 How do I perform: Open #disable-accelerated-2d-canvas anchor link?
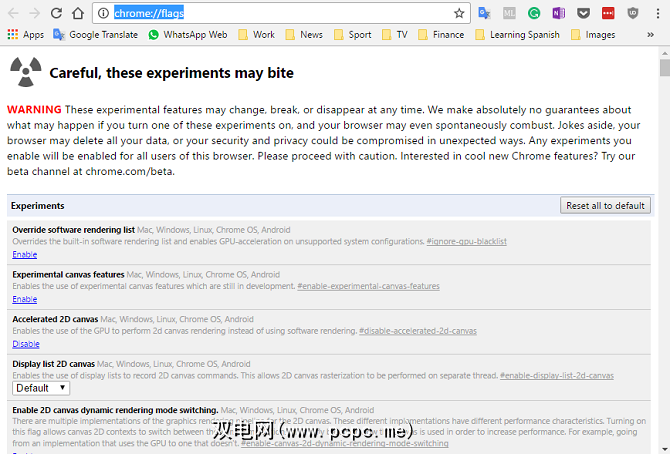(x=417, y=331)
